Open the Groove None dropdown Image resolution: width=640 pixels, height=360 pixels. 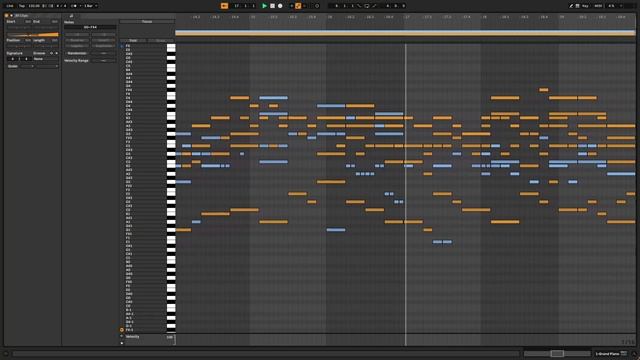tap(46, 59)
